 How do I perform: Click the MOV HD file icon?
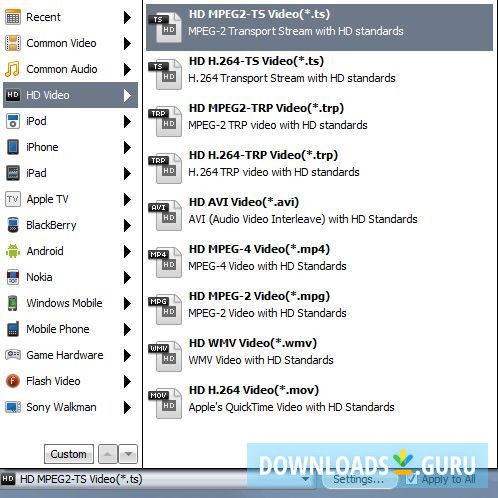[x=165, y=403]
